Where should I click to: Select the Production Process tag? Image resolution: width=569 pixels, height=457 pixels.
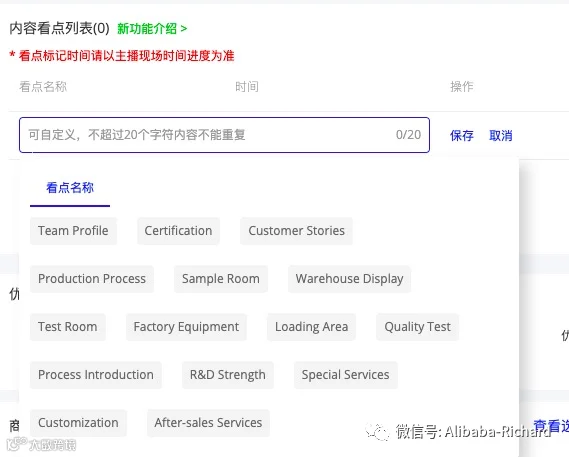(92, 279)
